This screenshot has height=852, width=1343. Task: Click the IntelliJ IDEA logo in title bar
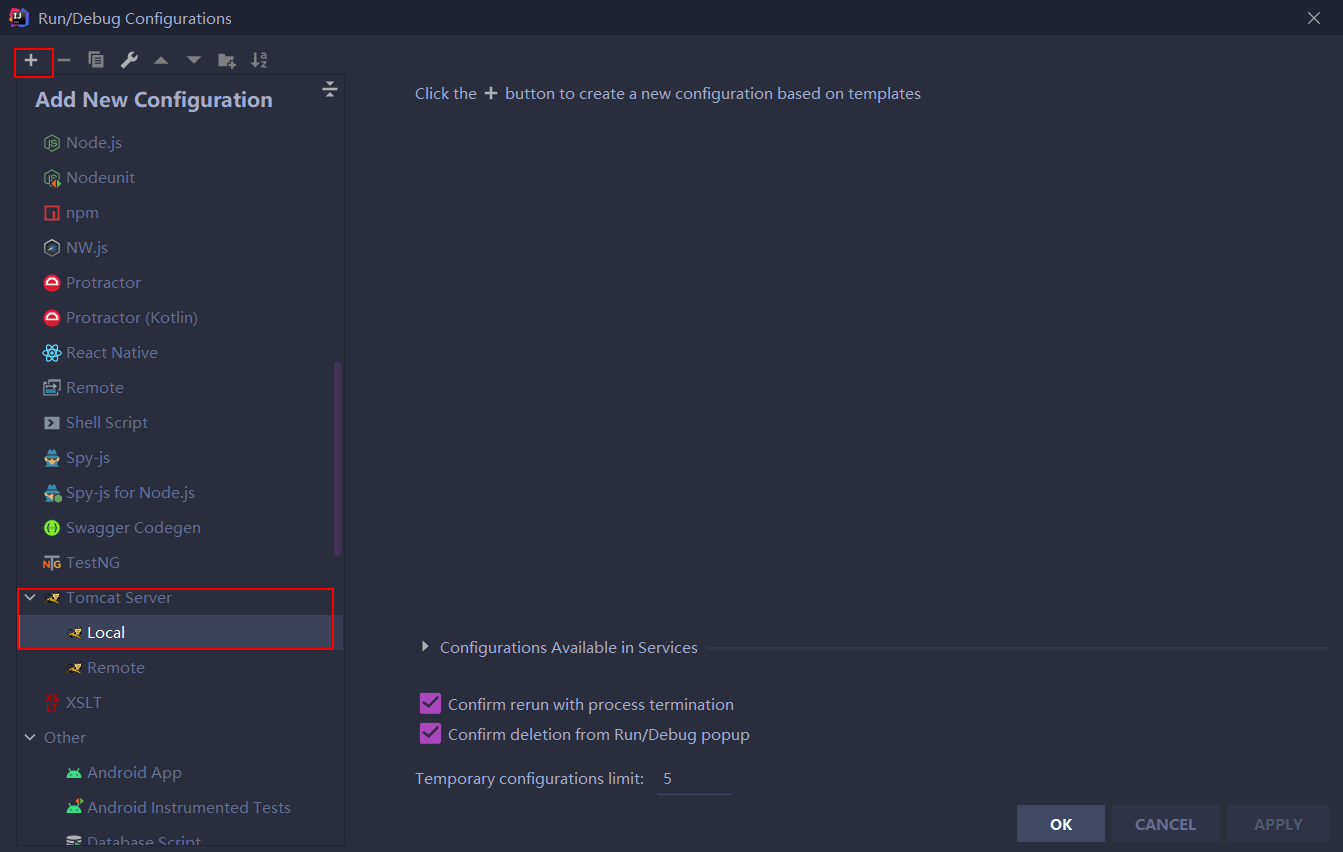19,18
